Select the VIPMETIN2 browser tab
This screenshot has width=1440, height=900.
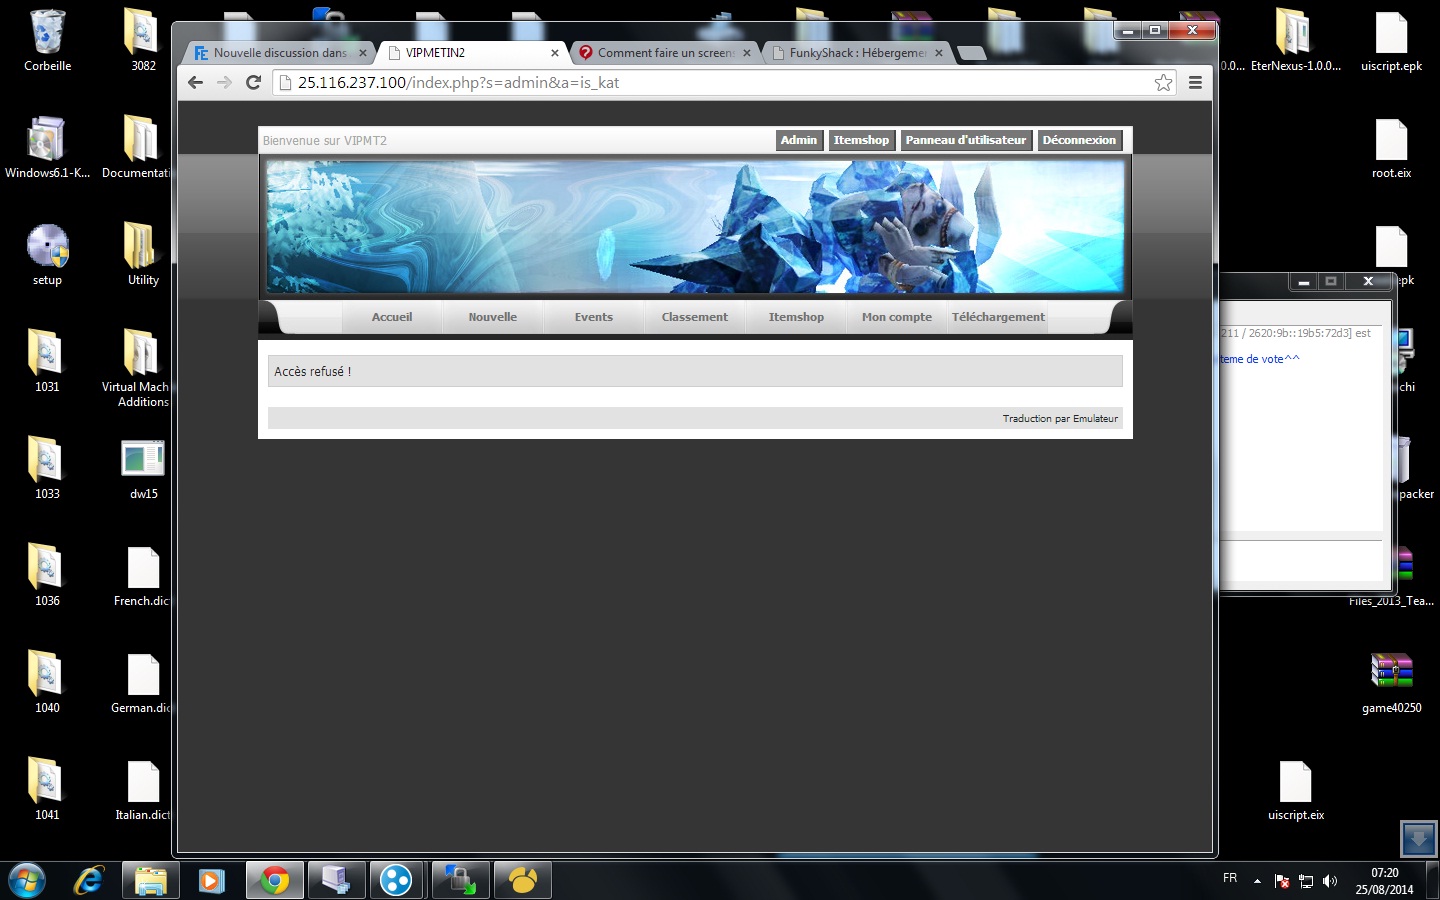[x=472, y=53]
